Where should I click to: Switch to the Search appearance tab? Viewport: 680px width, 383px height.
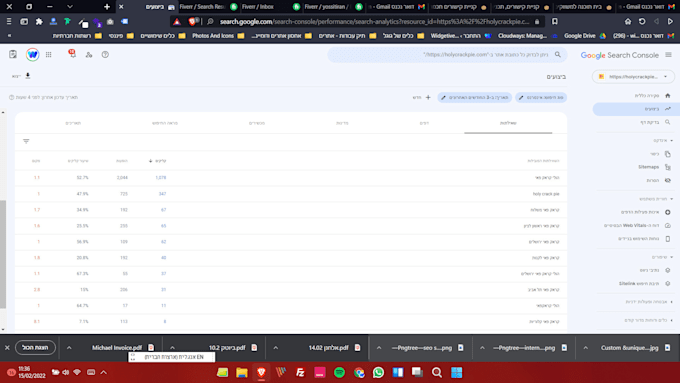165,123
